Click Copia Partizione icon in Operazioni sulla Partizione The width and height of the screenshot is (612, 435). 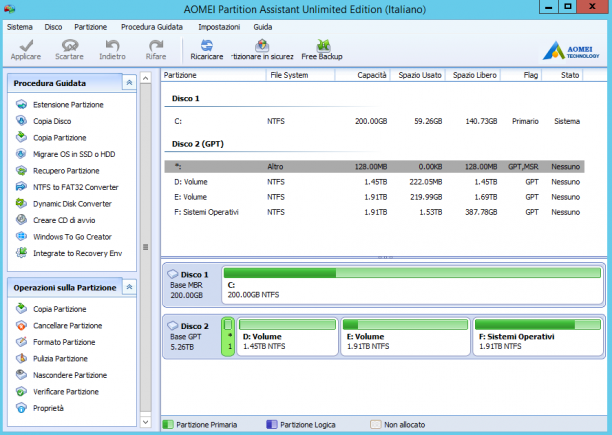point(21,309)
